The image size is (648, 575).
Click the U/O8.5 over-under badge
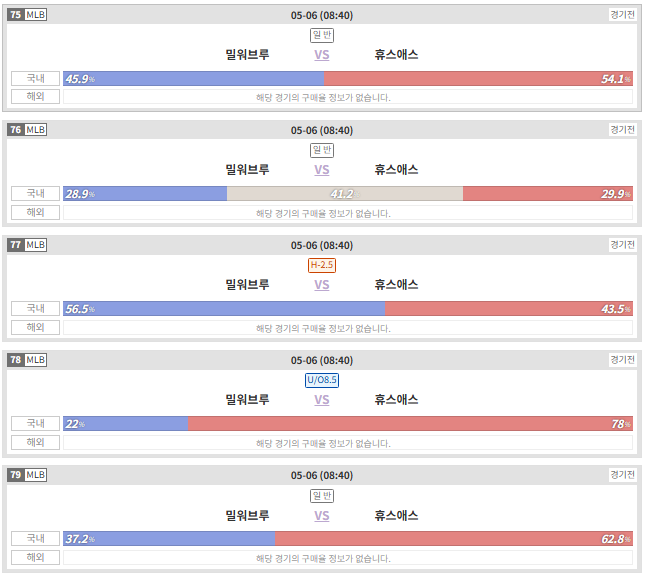click(x=322, y=380)
